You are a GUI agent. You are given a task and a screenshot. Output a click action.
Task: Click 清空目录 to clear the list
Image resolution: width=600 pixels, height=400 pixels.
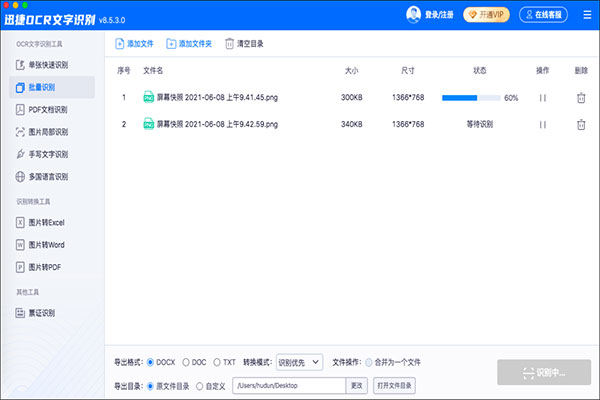(244, 44)
